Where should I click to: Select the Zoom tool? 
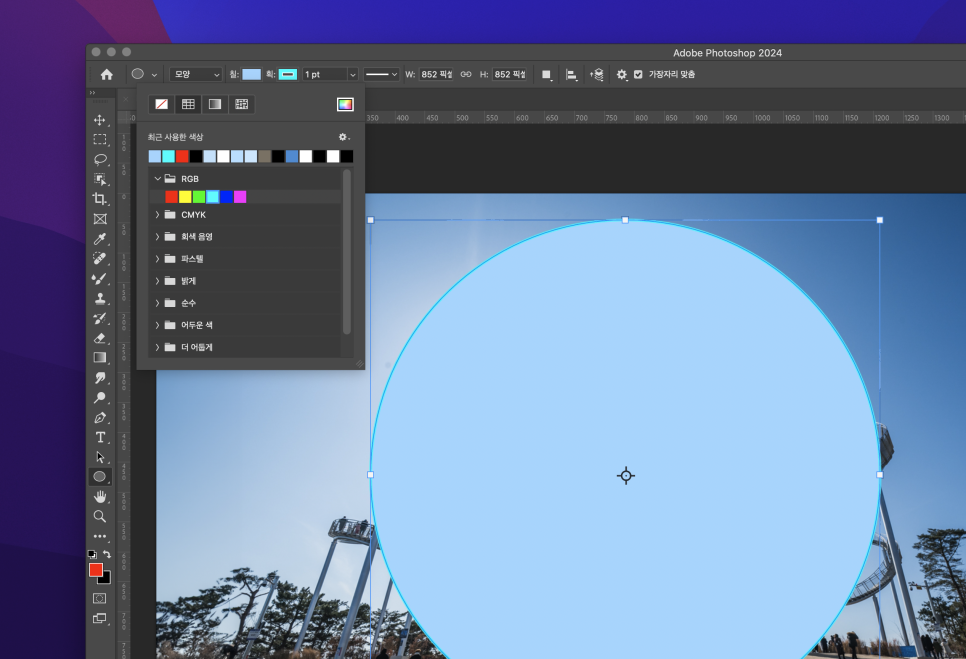pos(100,516)
